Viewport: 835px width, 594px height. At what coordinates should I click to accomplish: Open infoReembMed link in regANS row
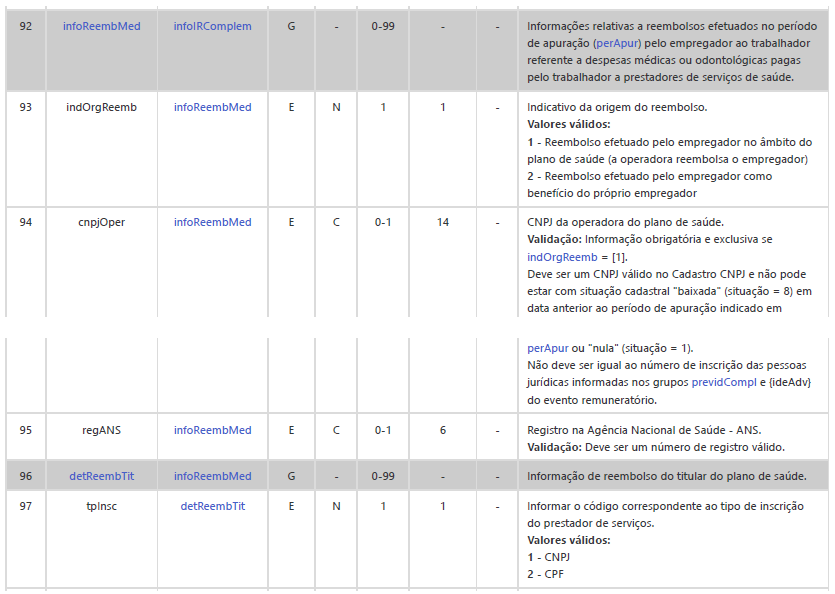tap(212, 430)
